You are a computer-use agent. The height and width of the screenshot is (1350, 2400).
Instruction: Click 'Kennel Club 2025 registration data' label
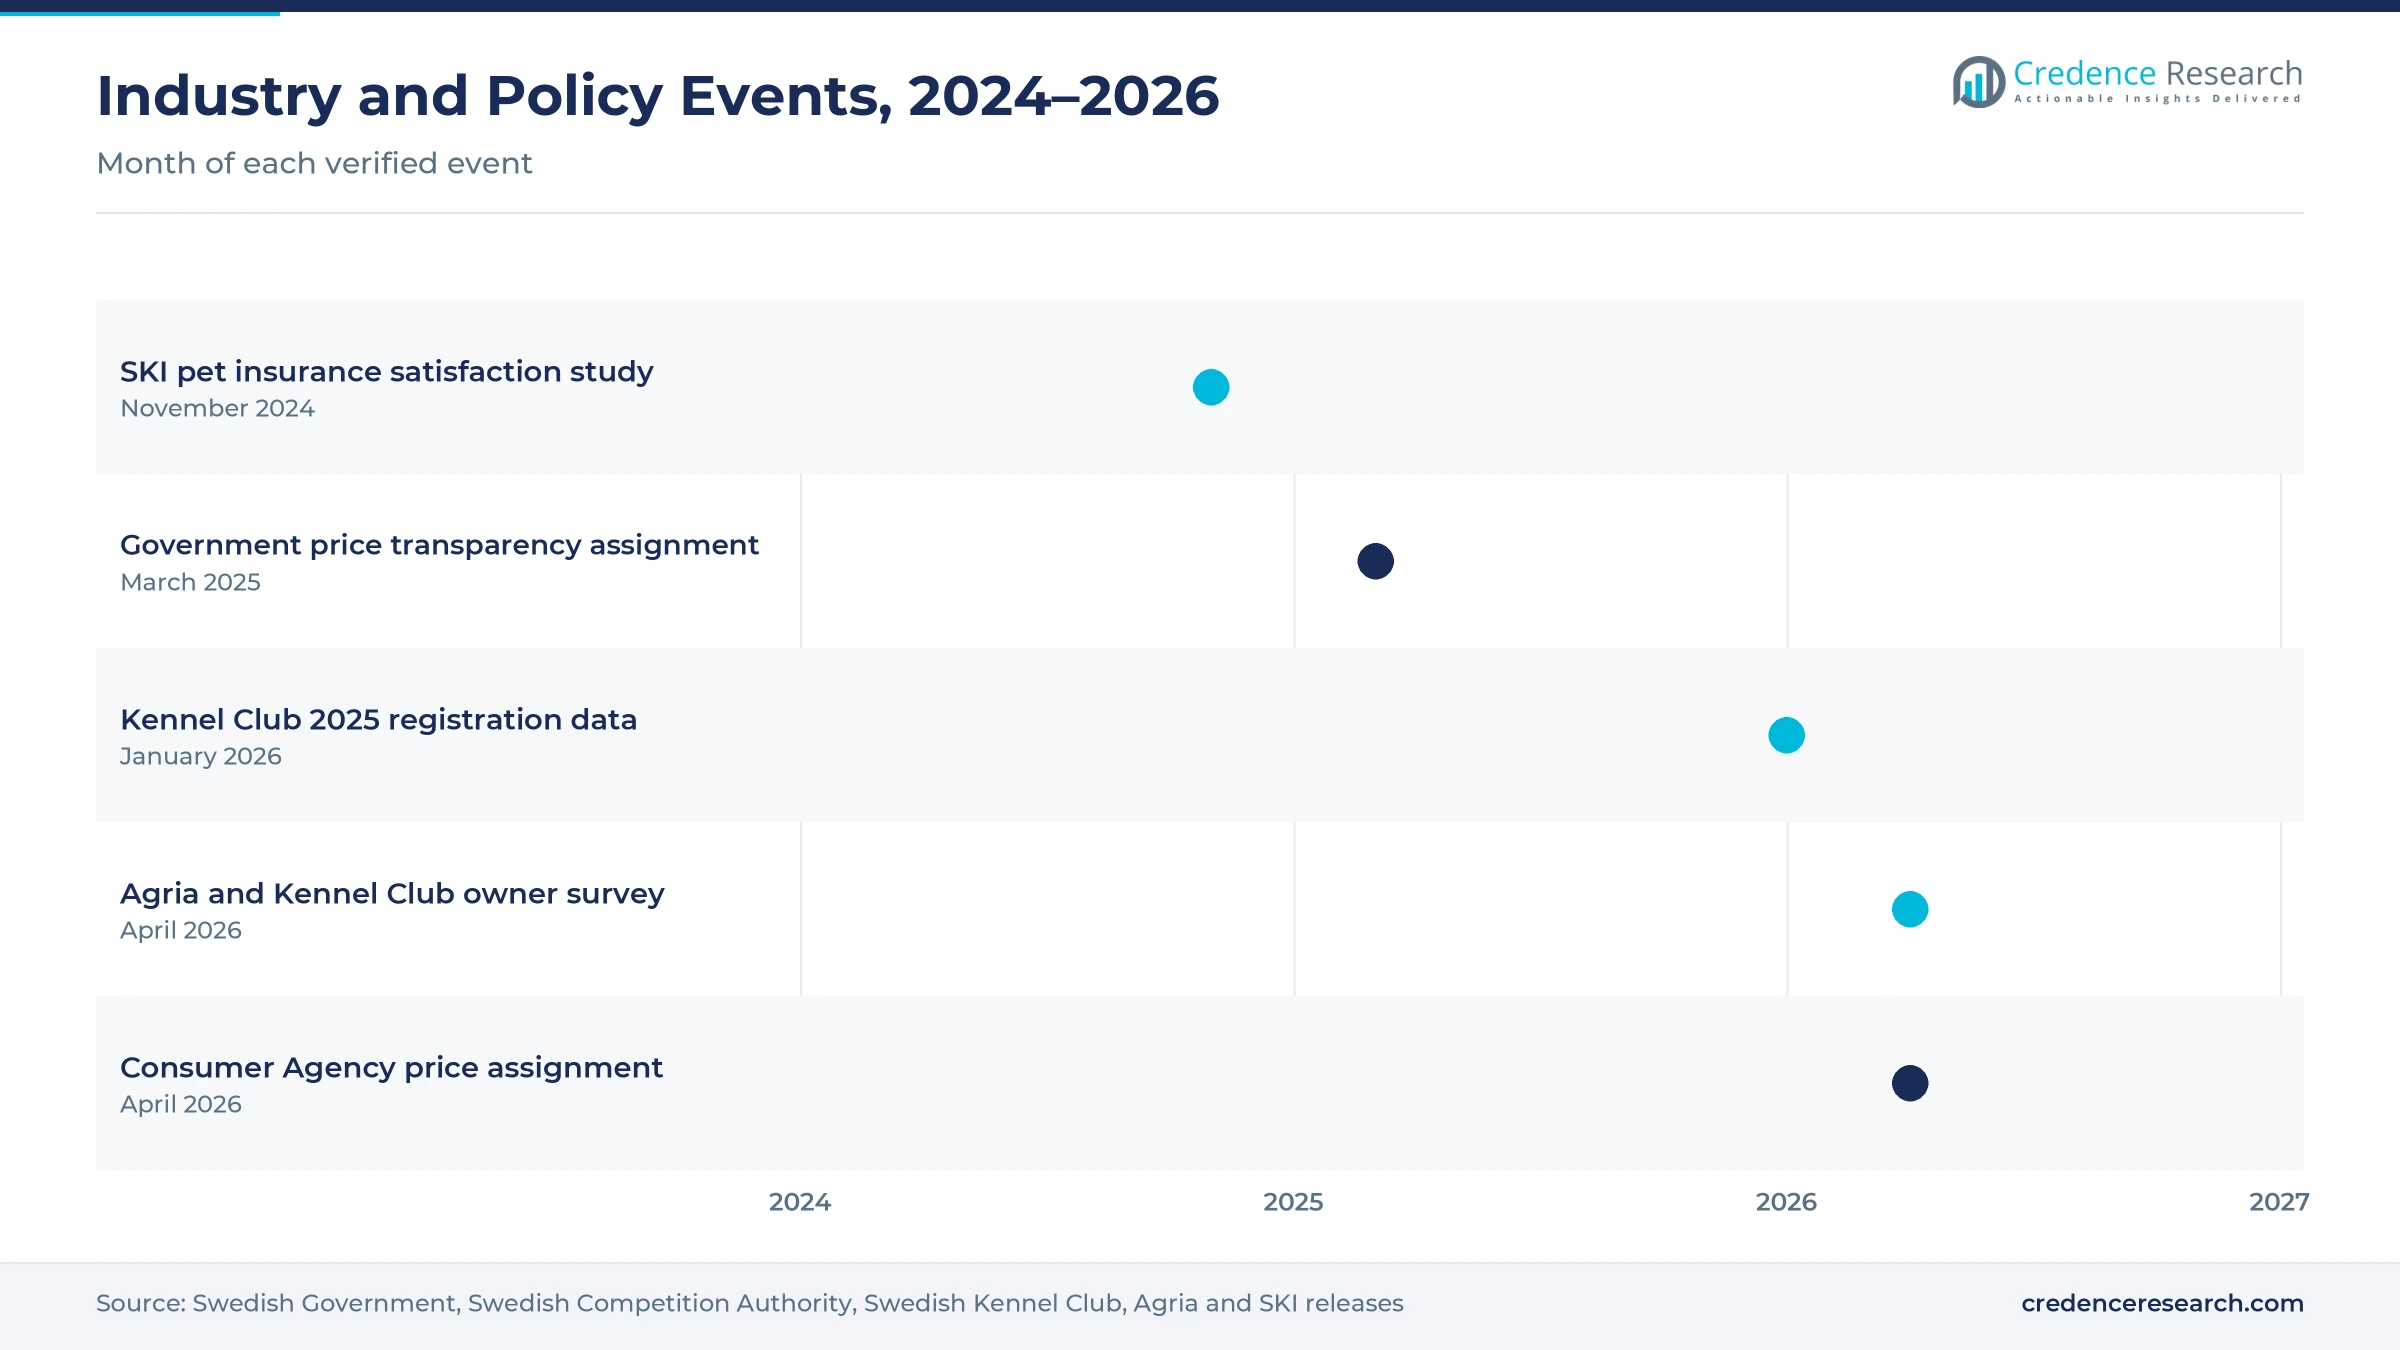coord(378,720)
